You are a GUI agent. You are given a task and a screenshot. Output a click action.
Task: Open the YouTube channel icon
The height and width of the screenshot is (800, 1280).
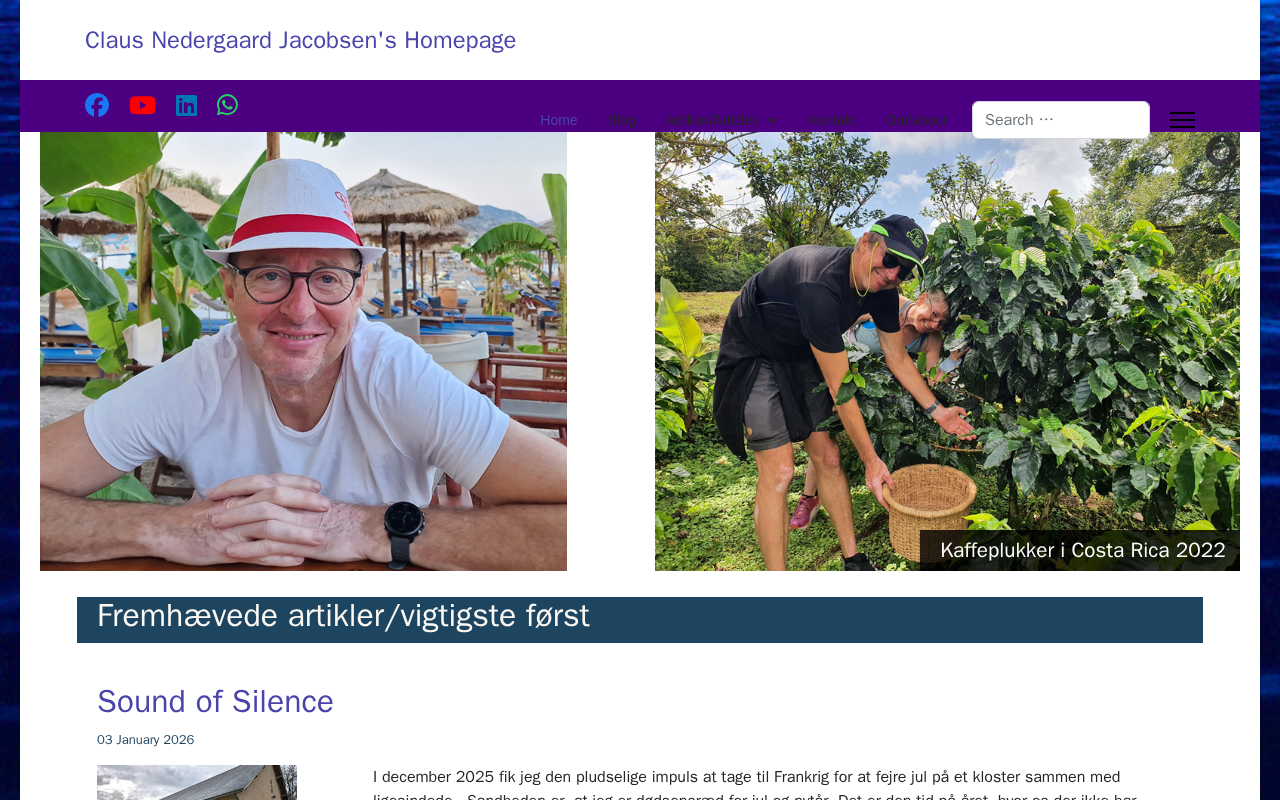coord(143,105)
